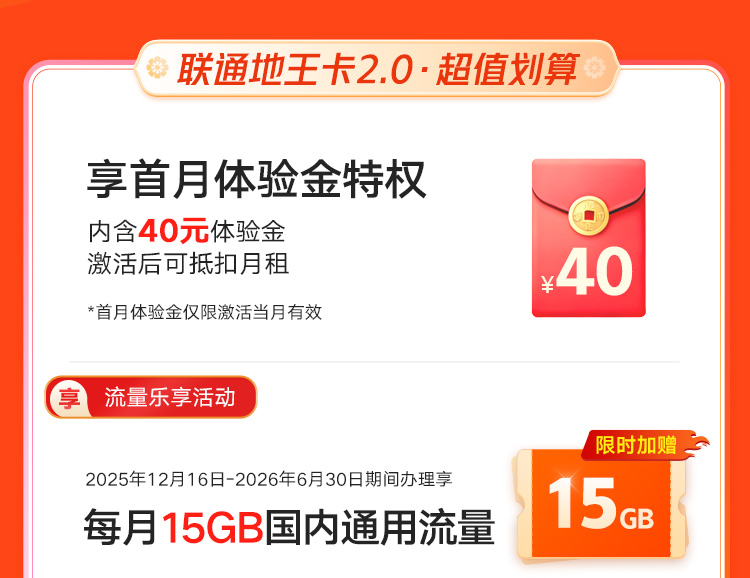Tap the 享首月体验金特权 heading
The width and height of the screenshot is (750, 578).
click(256, 180)
